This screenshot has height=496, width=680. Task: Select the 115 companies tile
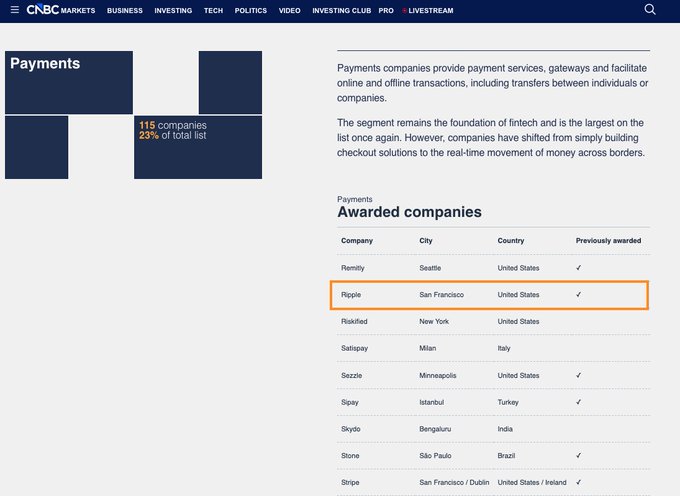point(198,147)
